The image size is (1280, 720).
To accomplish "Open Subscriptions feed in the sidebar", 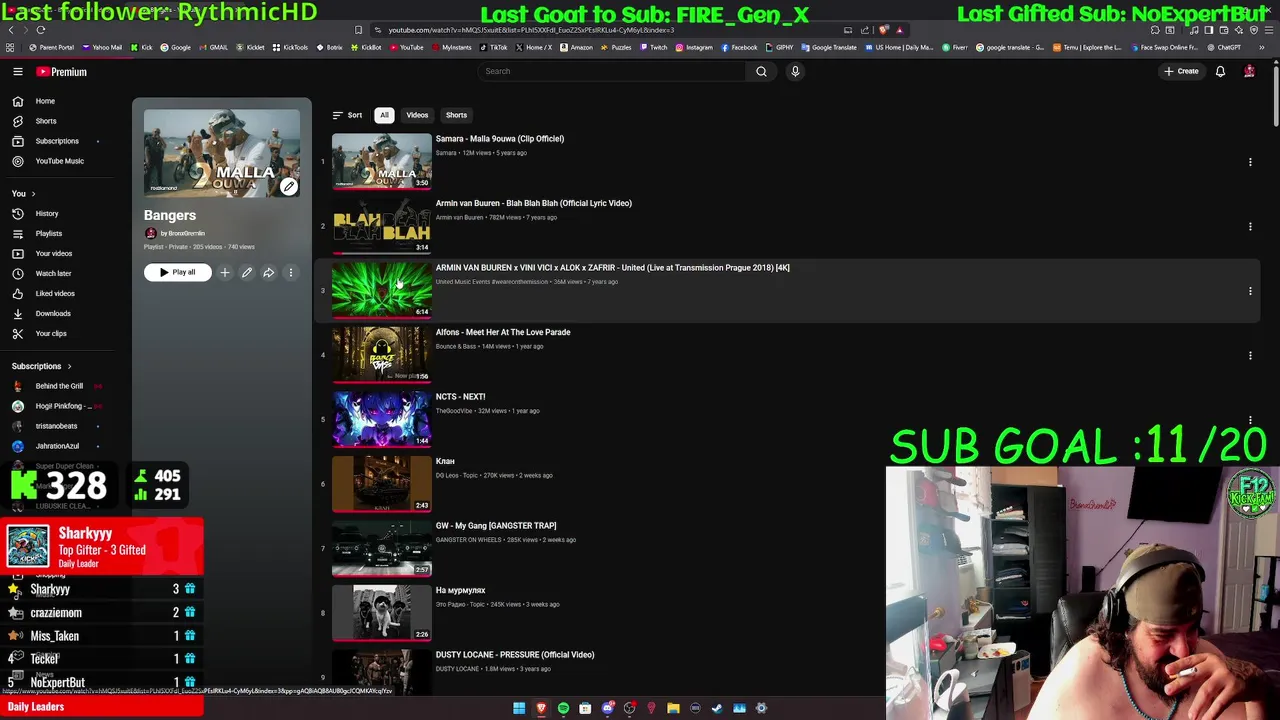I will (x=57, y=141).
